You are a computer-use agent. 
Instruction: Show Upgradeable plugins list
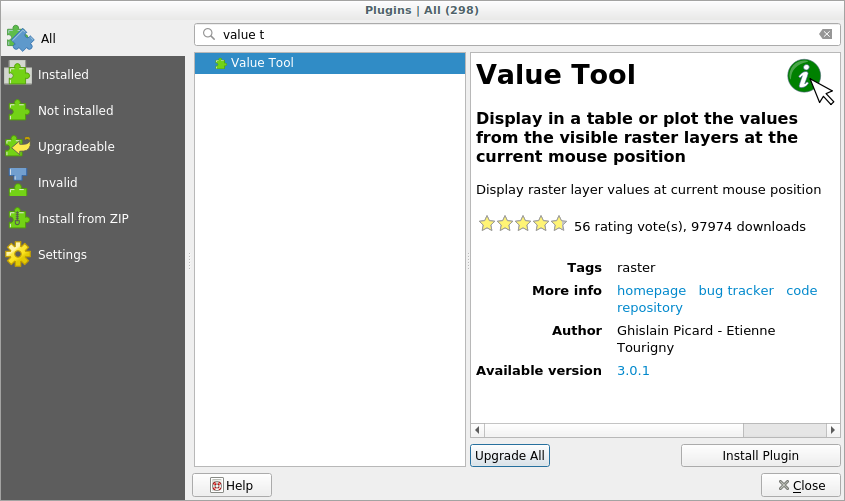[76, 147]
